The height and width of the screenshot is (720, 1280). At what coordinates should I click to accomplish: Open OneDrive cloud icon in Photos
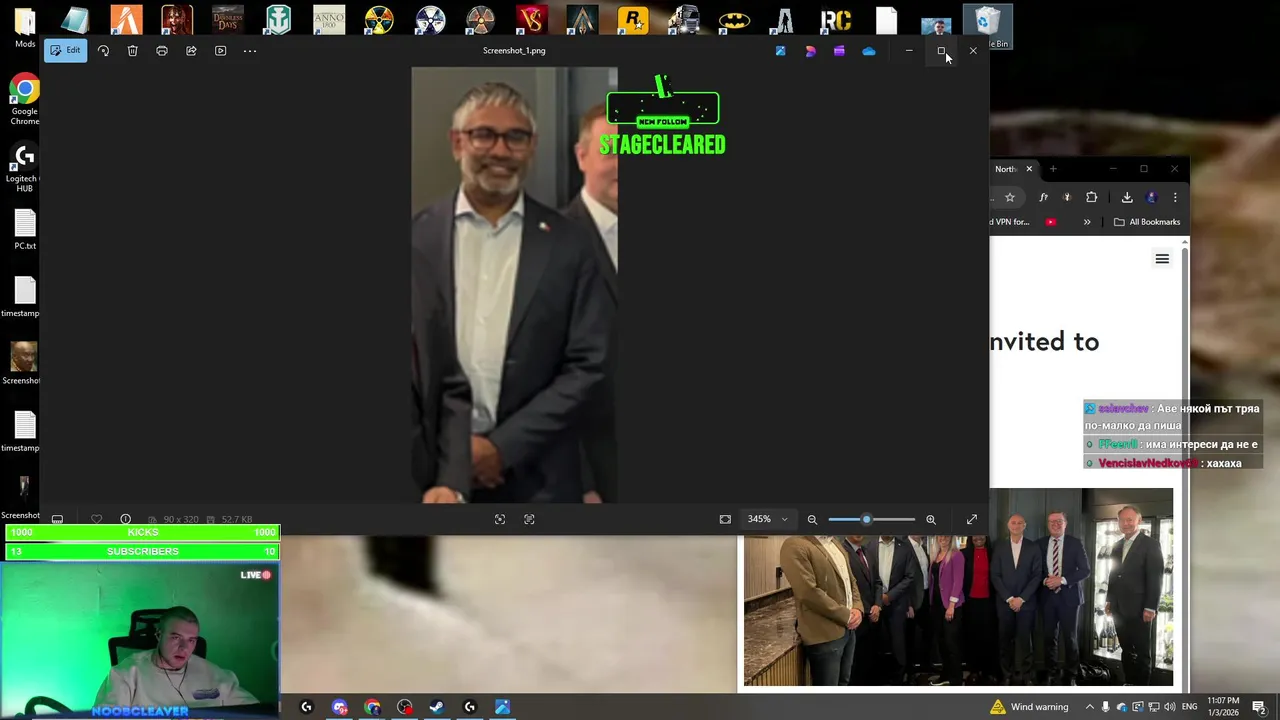pos(869,51)
